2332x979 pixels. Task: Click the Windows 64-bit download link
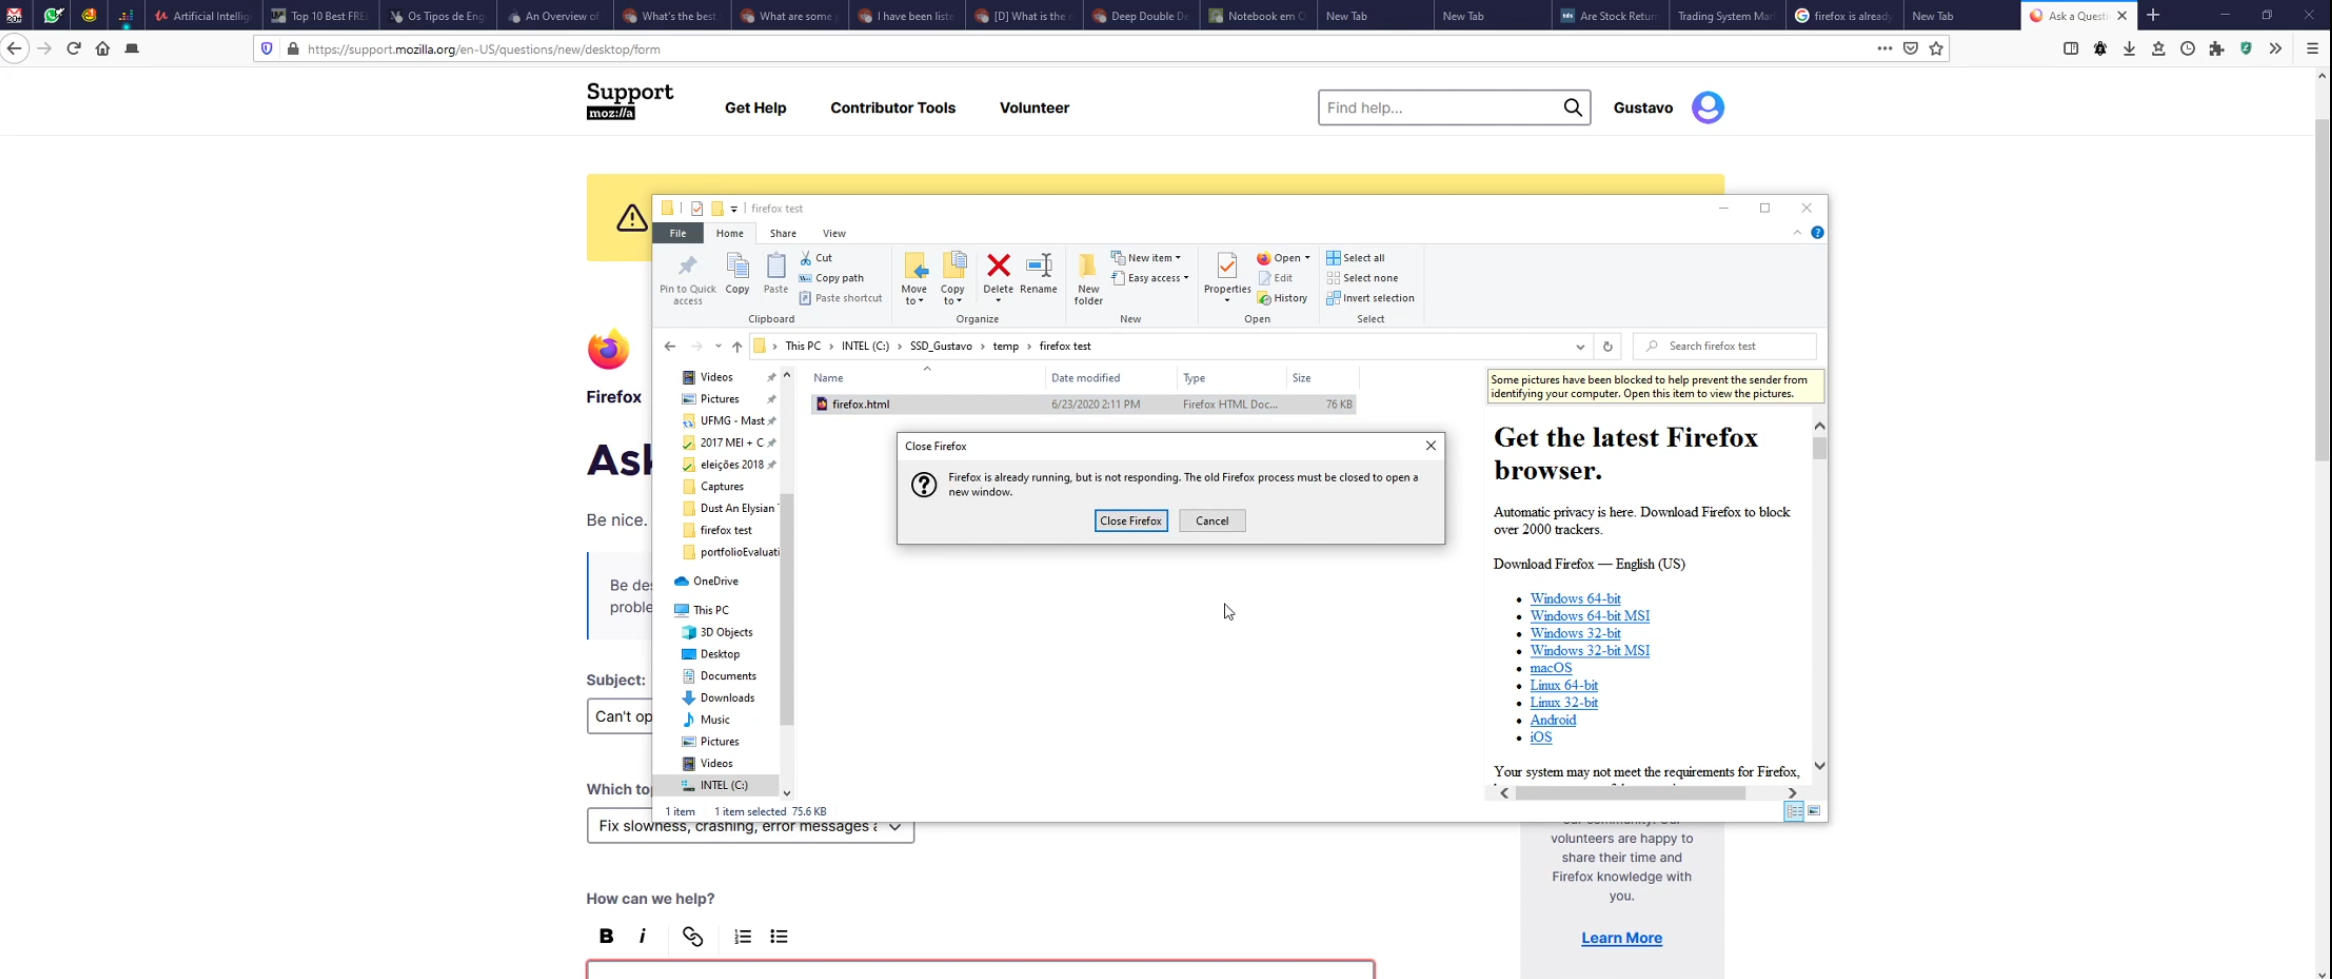point(1574,598)
